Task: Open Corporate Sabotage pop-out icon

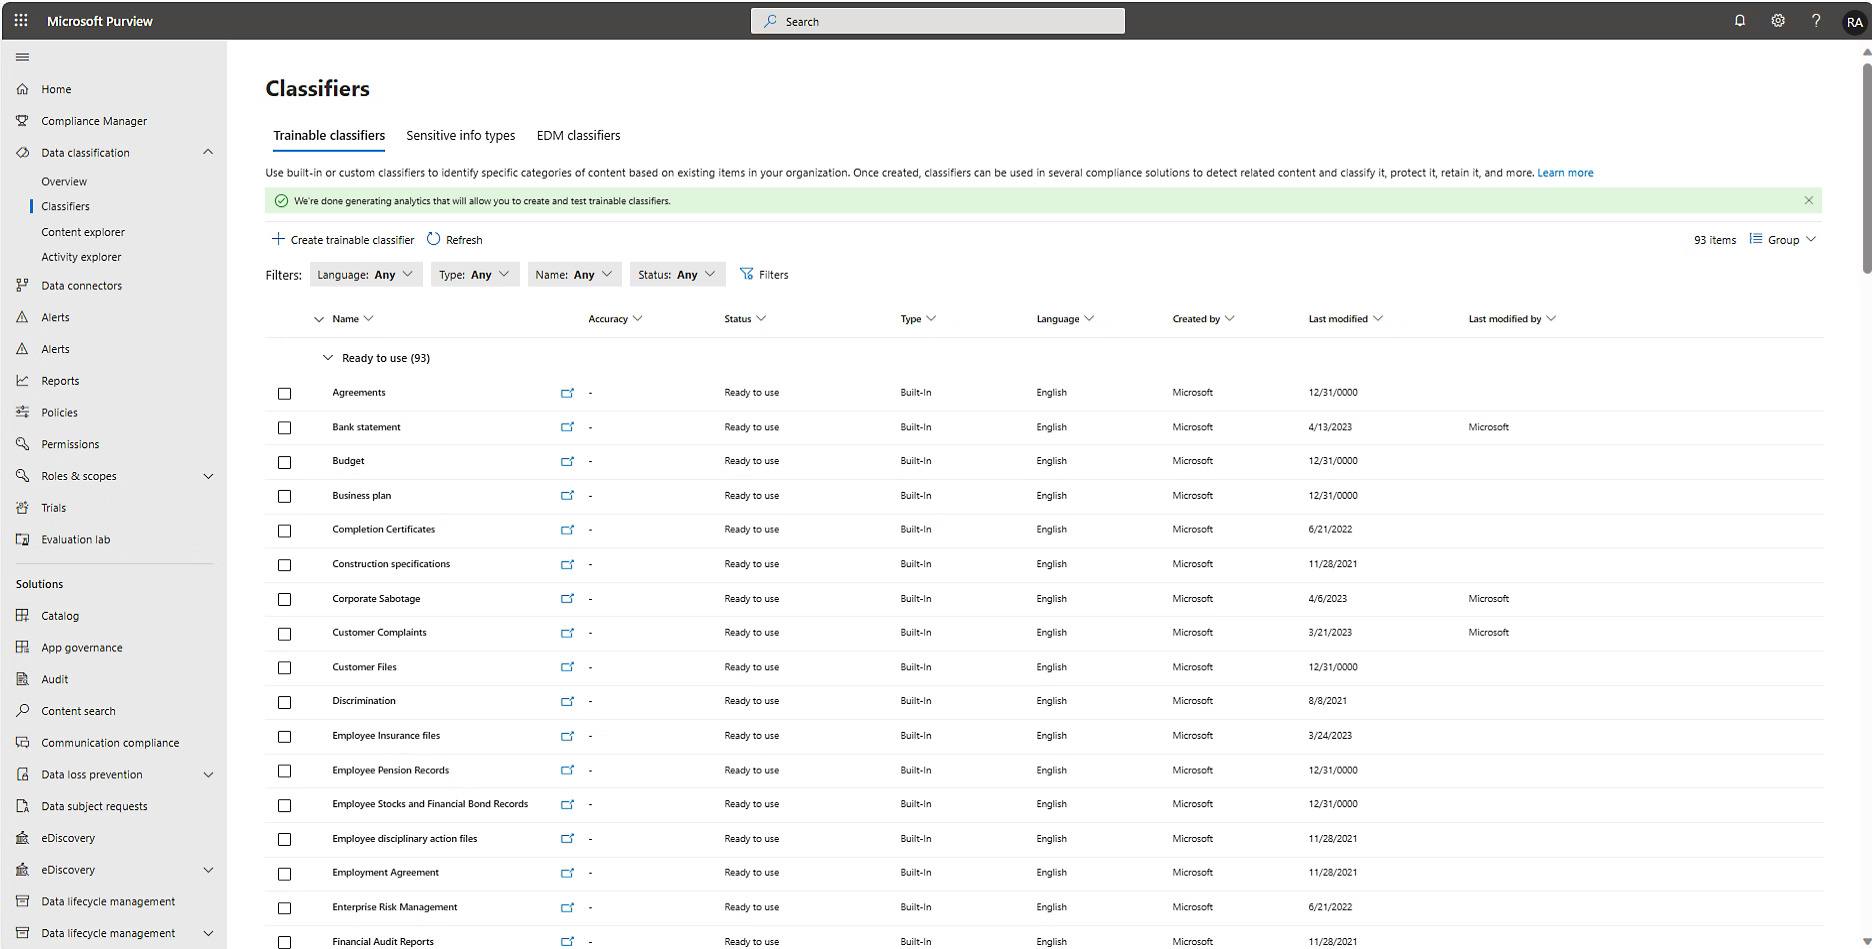Action: (567, 598)
